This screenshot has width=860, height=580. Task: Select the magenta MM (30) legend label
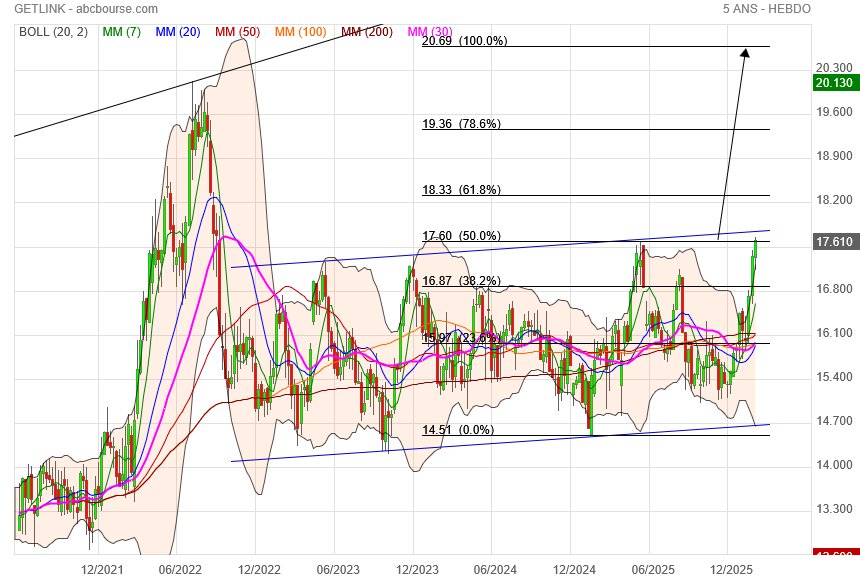click(431, 32)
